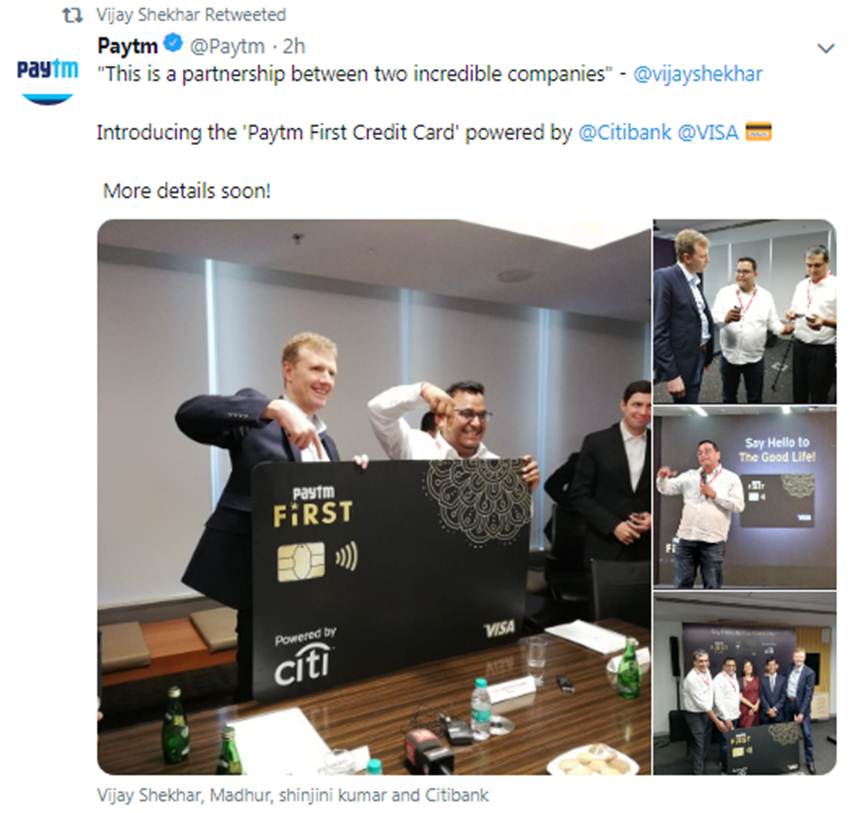Open the @Paytm handle
The height and width of the screenshot is (813, 850).
click(227, 47)
